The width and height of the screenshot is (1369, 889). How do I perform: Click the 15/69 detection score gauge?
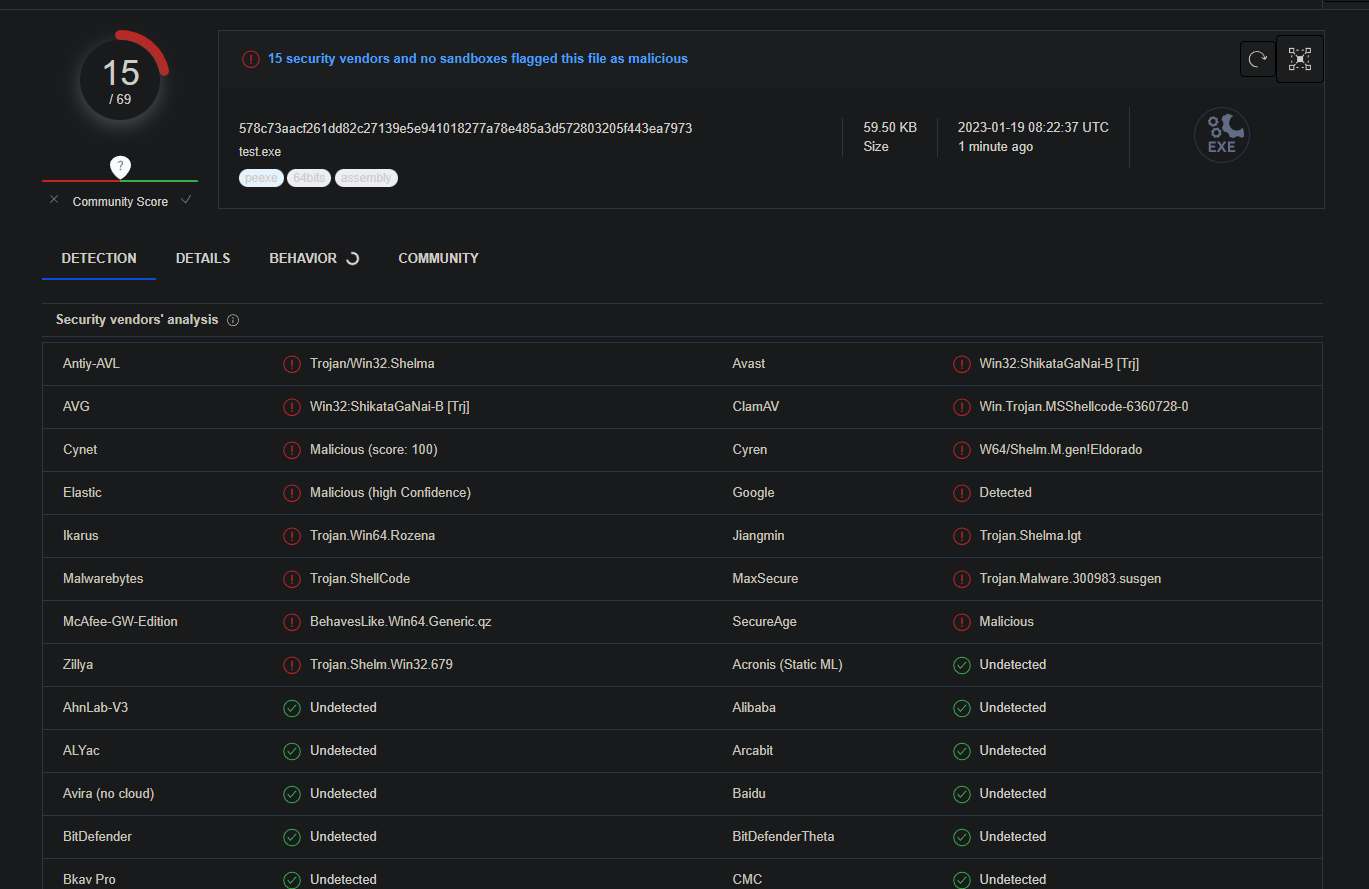[x=121, y=78]
